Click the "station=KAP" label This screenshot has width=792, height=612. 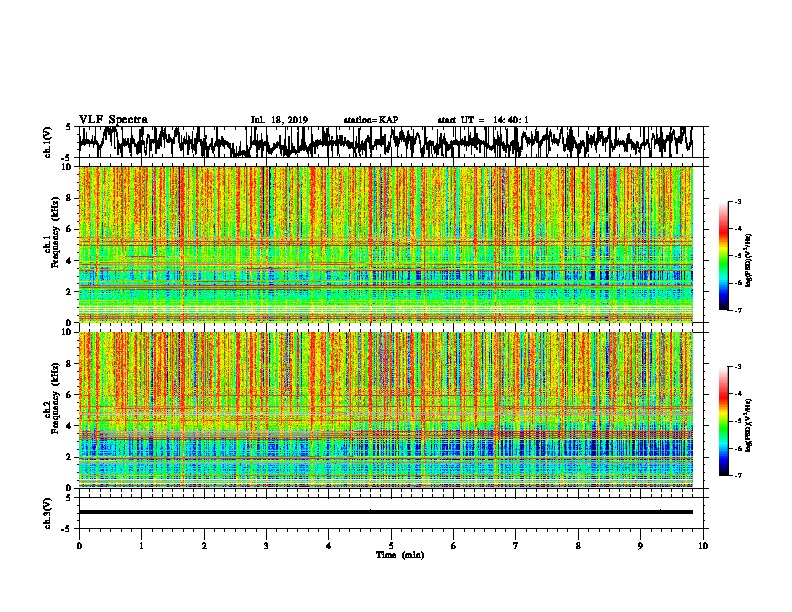pos(371,120)
